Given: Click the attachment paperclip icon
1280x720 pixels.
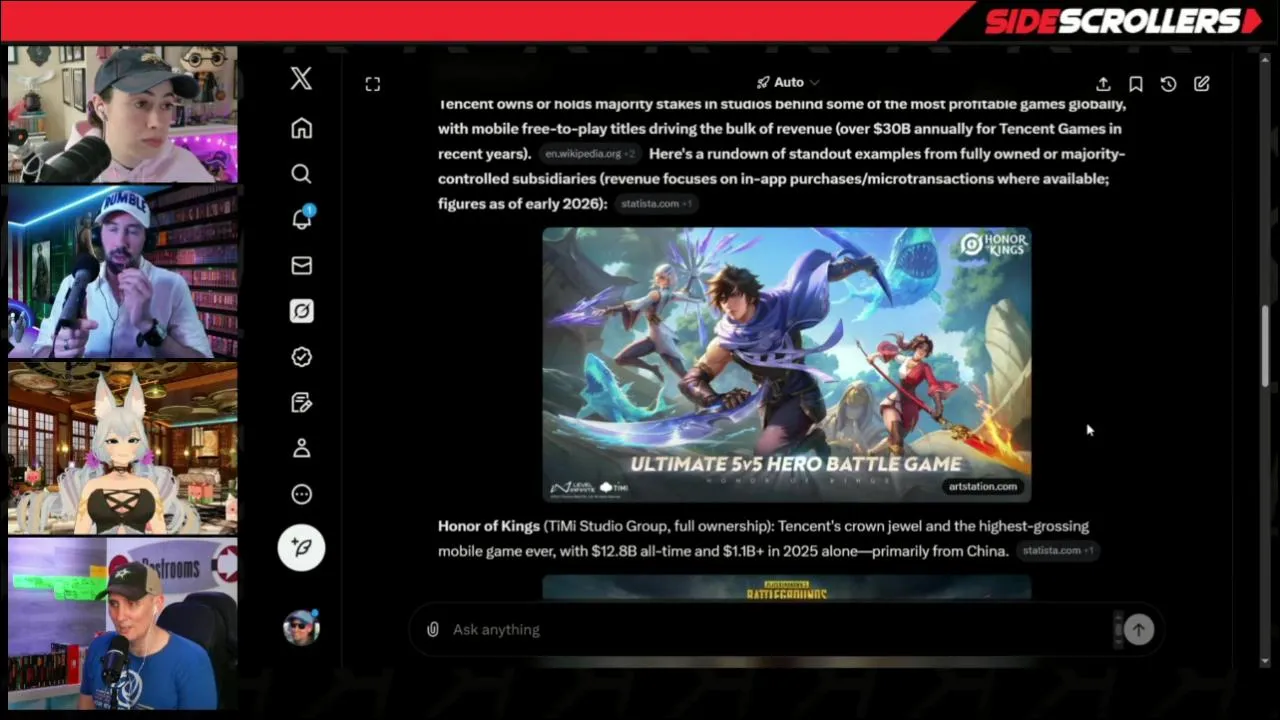Looking at the screenshot, I should [x=432, y=629].
